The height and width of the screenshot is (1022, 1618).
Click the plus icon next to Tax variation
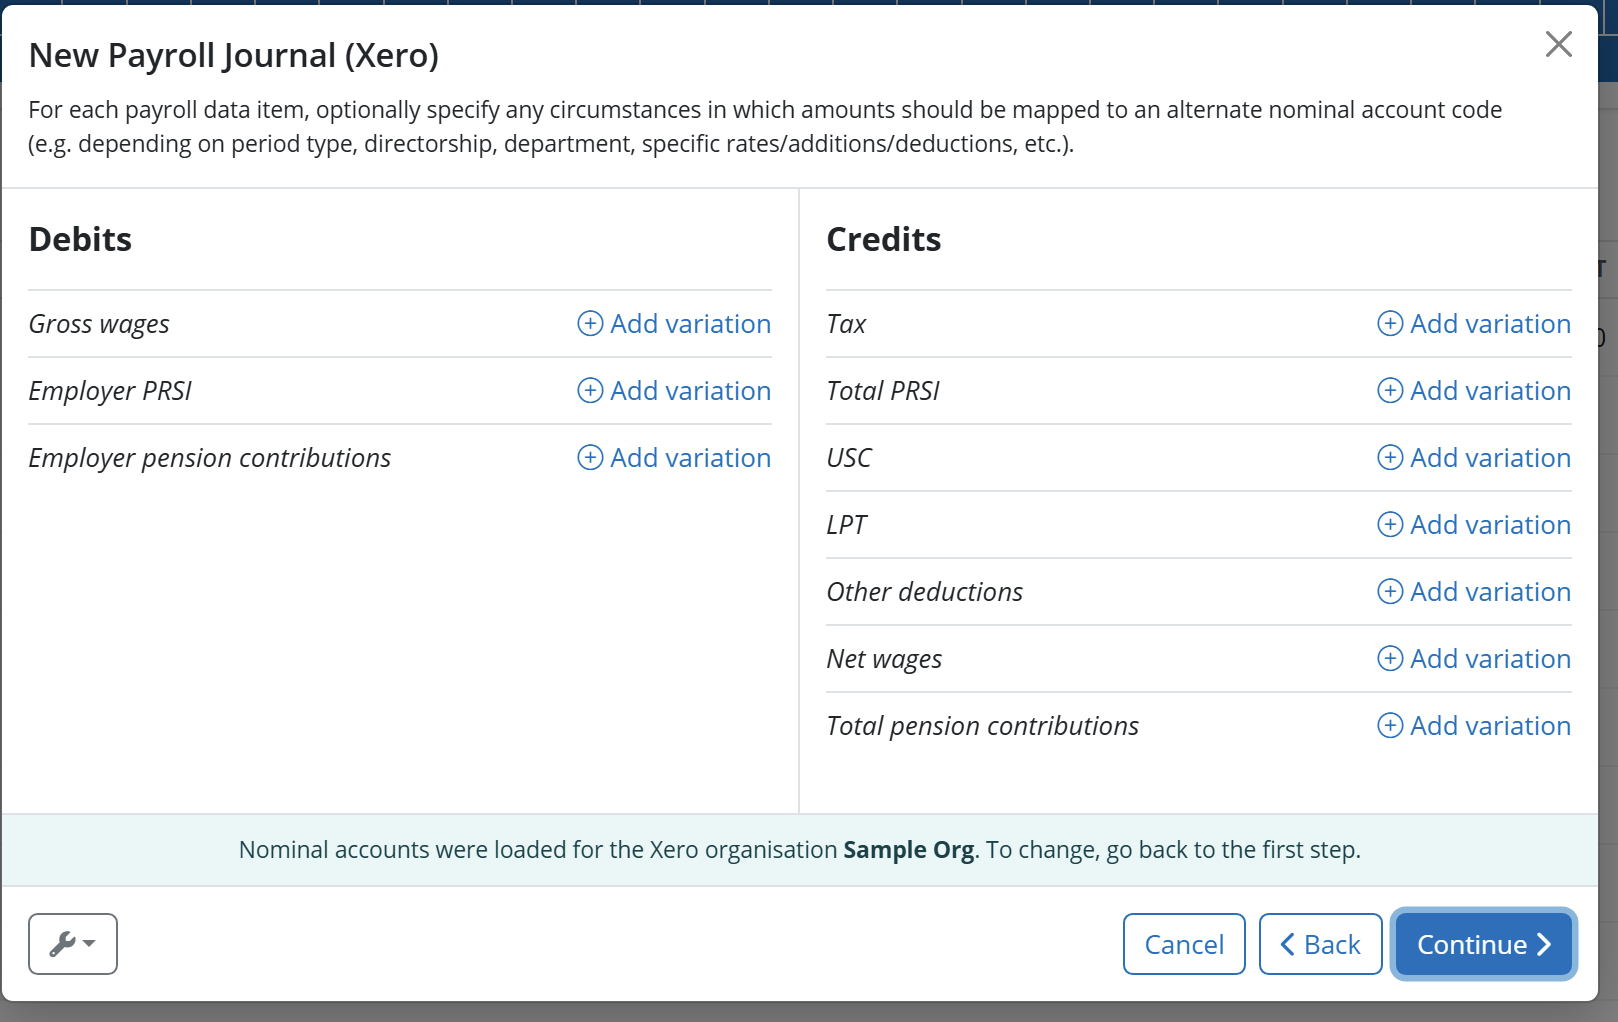[1390, 324]
